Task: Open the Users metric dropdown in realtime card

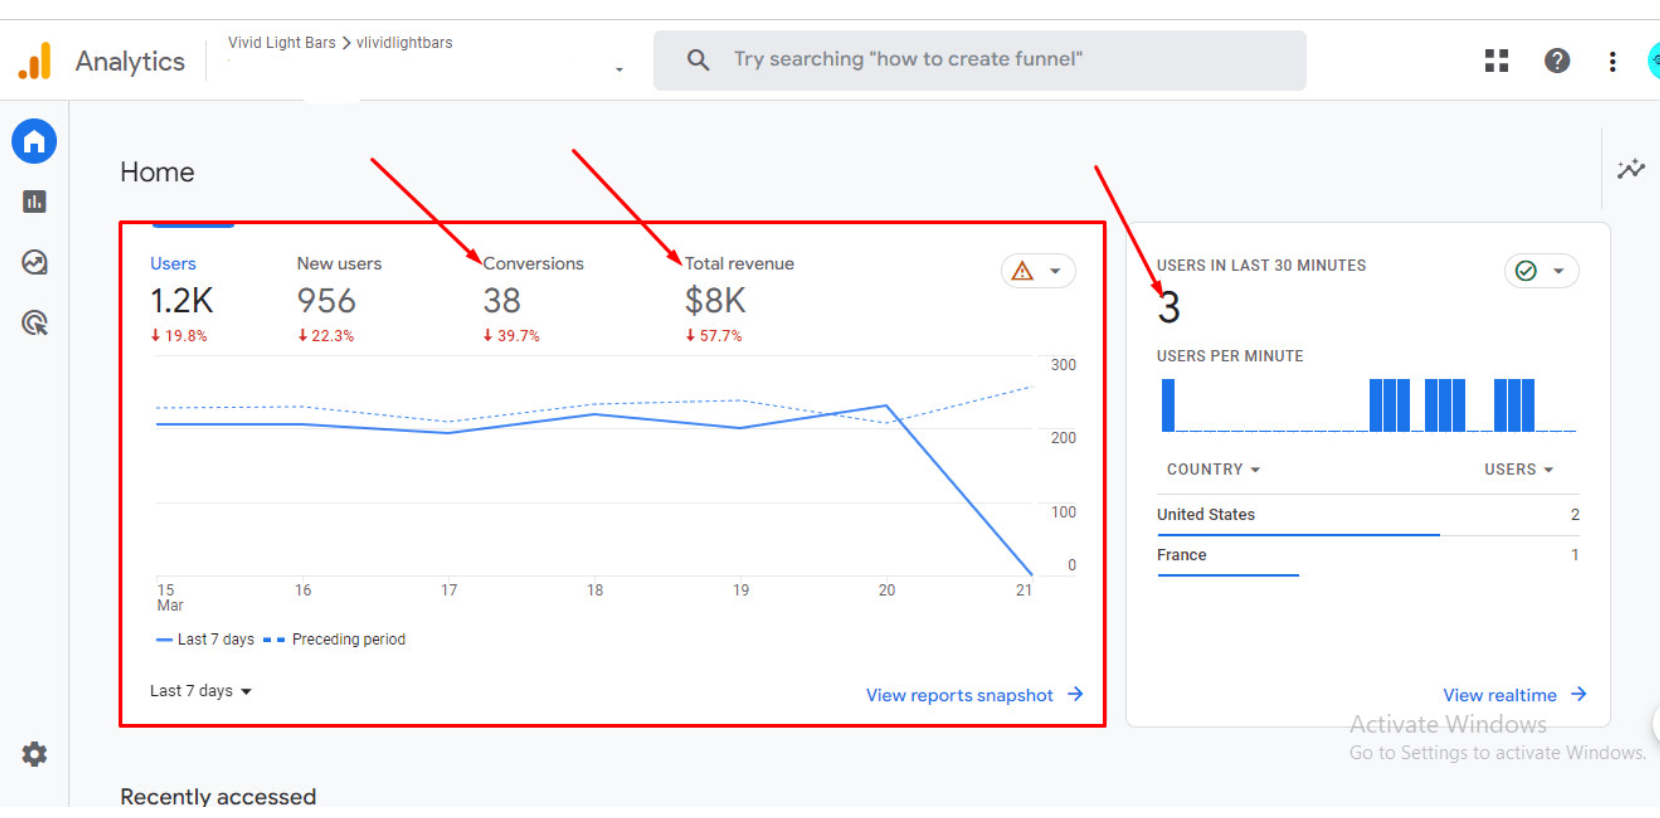Action: coord(1518,470)
